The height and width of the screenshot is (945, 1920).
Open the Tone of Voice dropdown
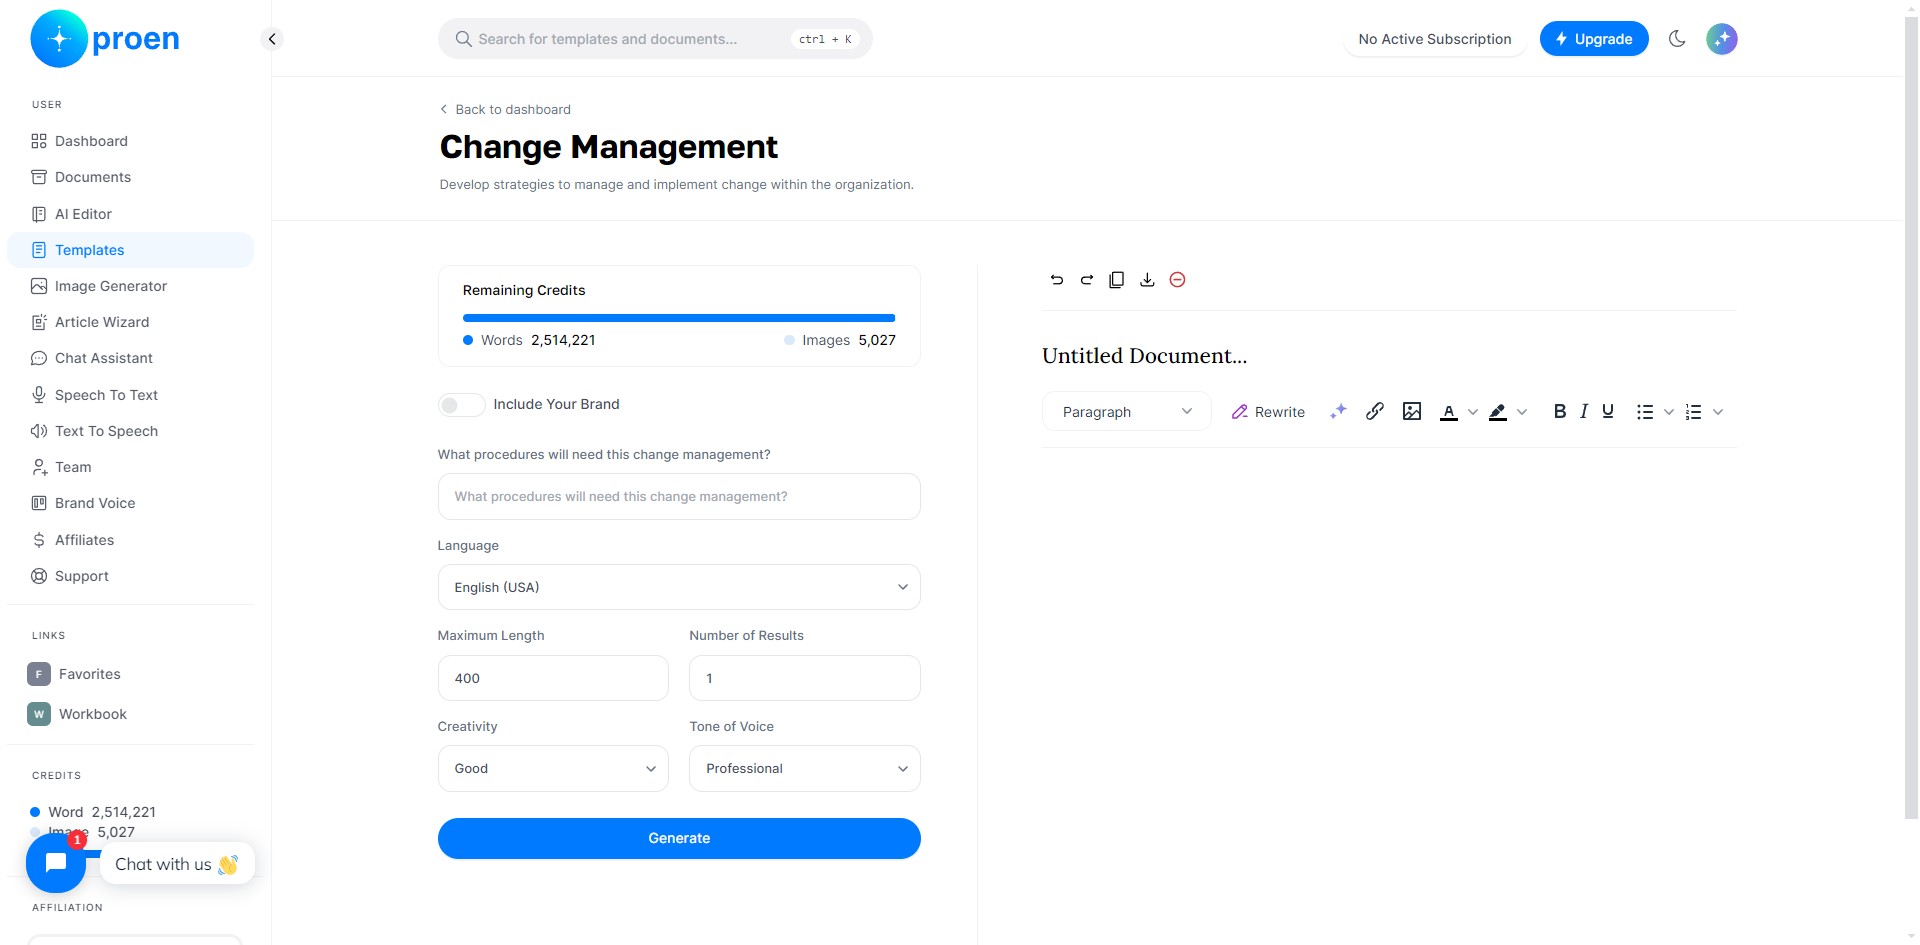tap(805, 768)
